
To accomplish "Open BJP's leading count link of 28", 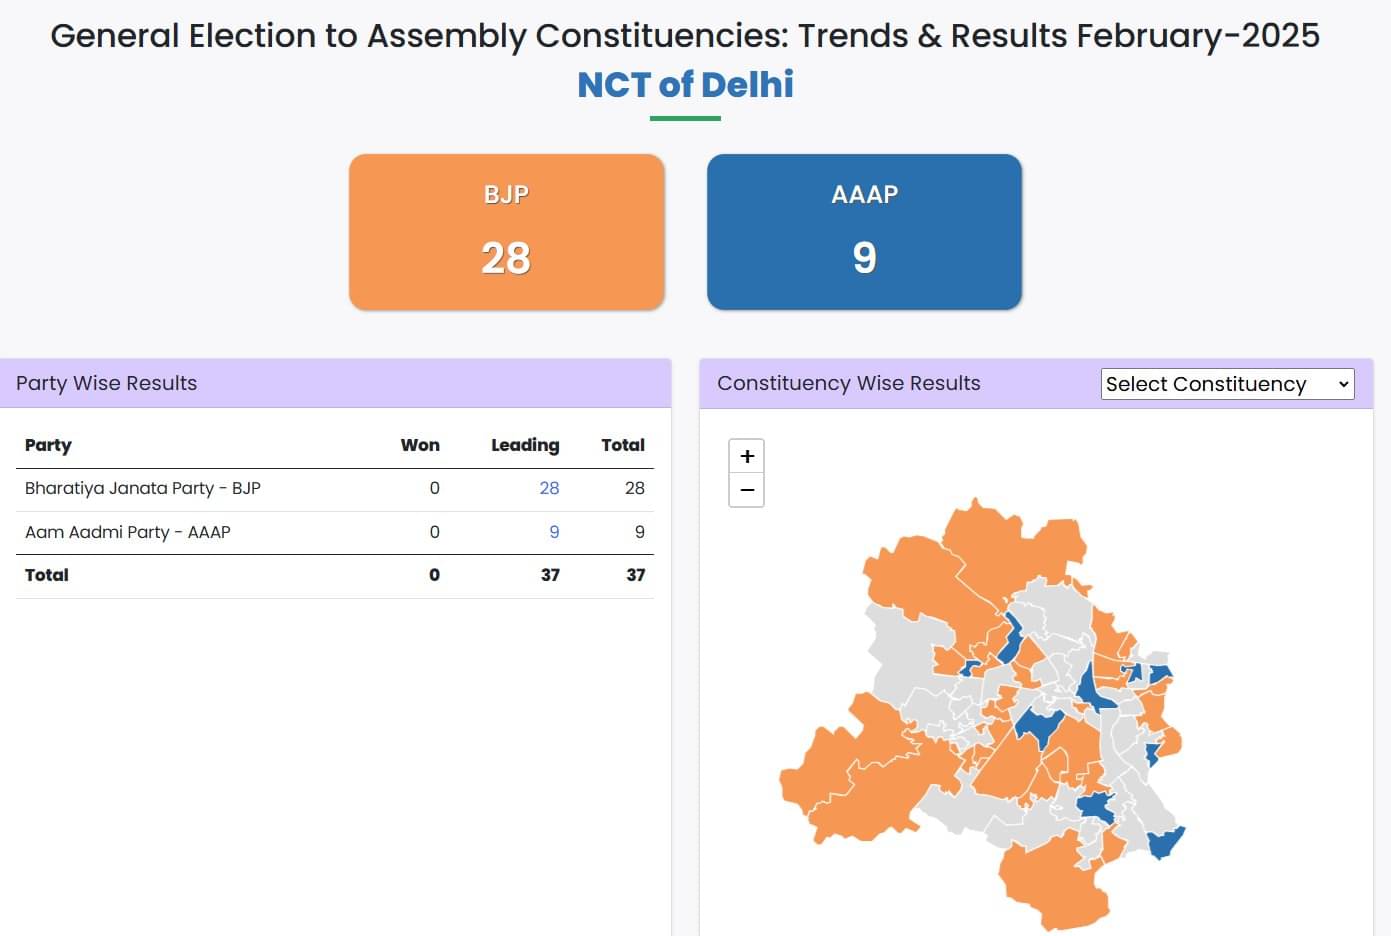I will pyautogui.click(x=549, y=488).
